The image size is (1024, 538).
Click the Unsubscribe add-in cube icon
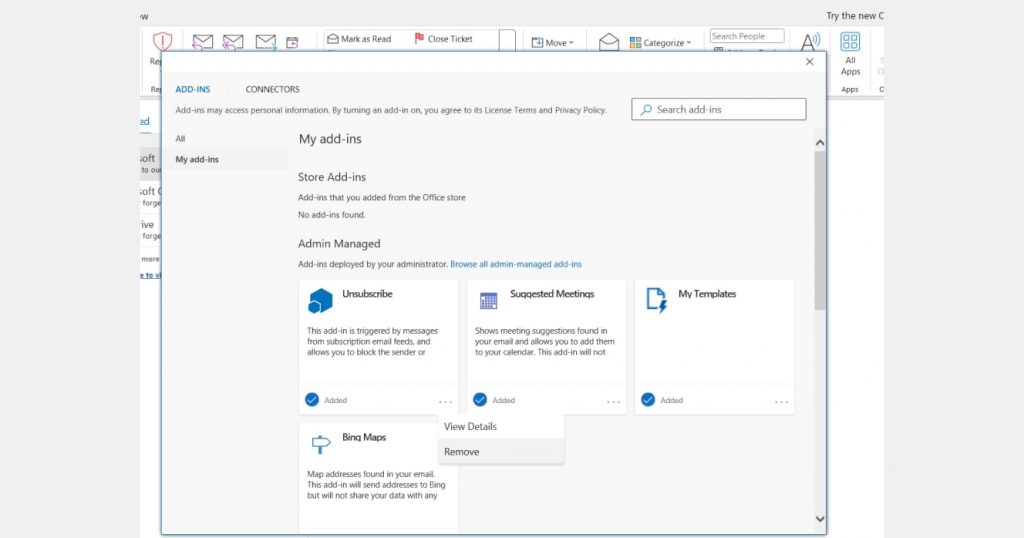(320, 300)
